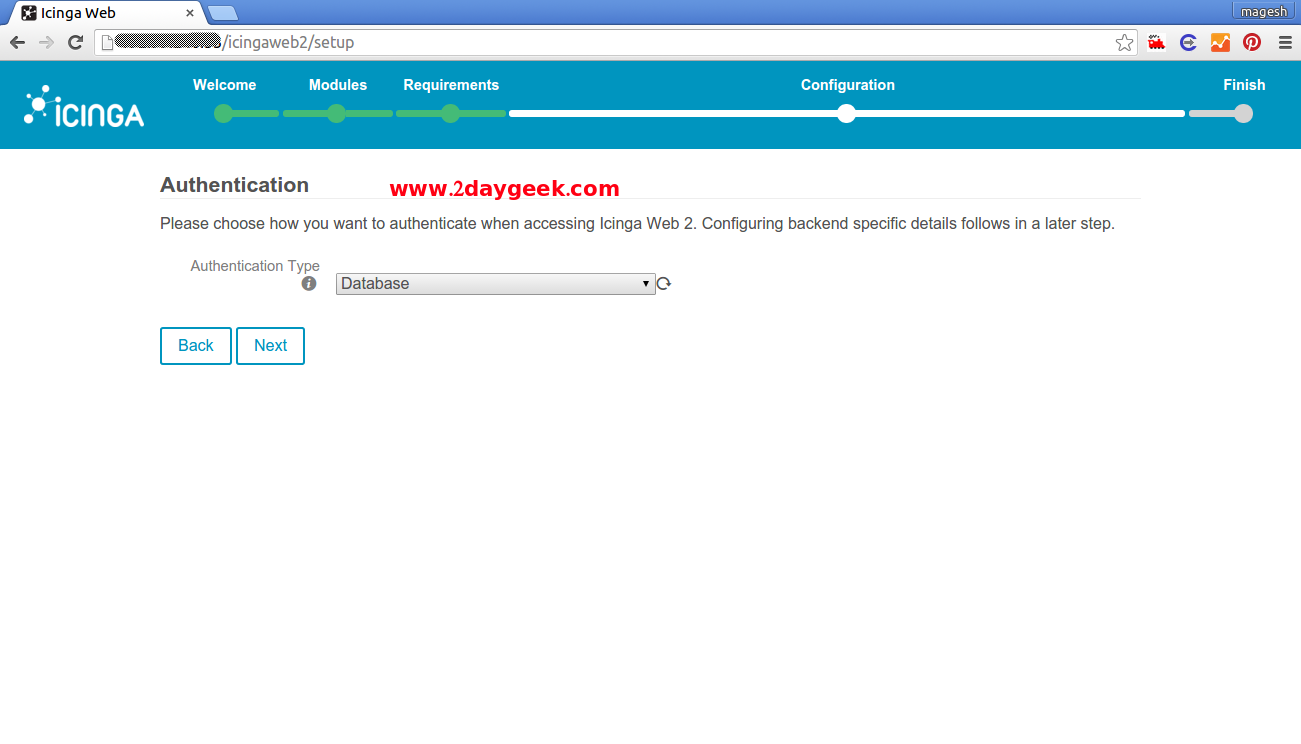The image size is (1301, 744).
Task: Click the browser back arrow
Action: point(17,42)
